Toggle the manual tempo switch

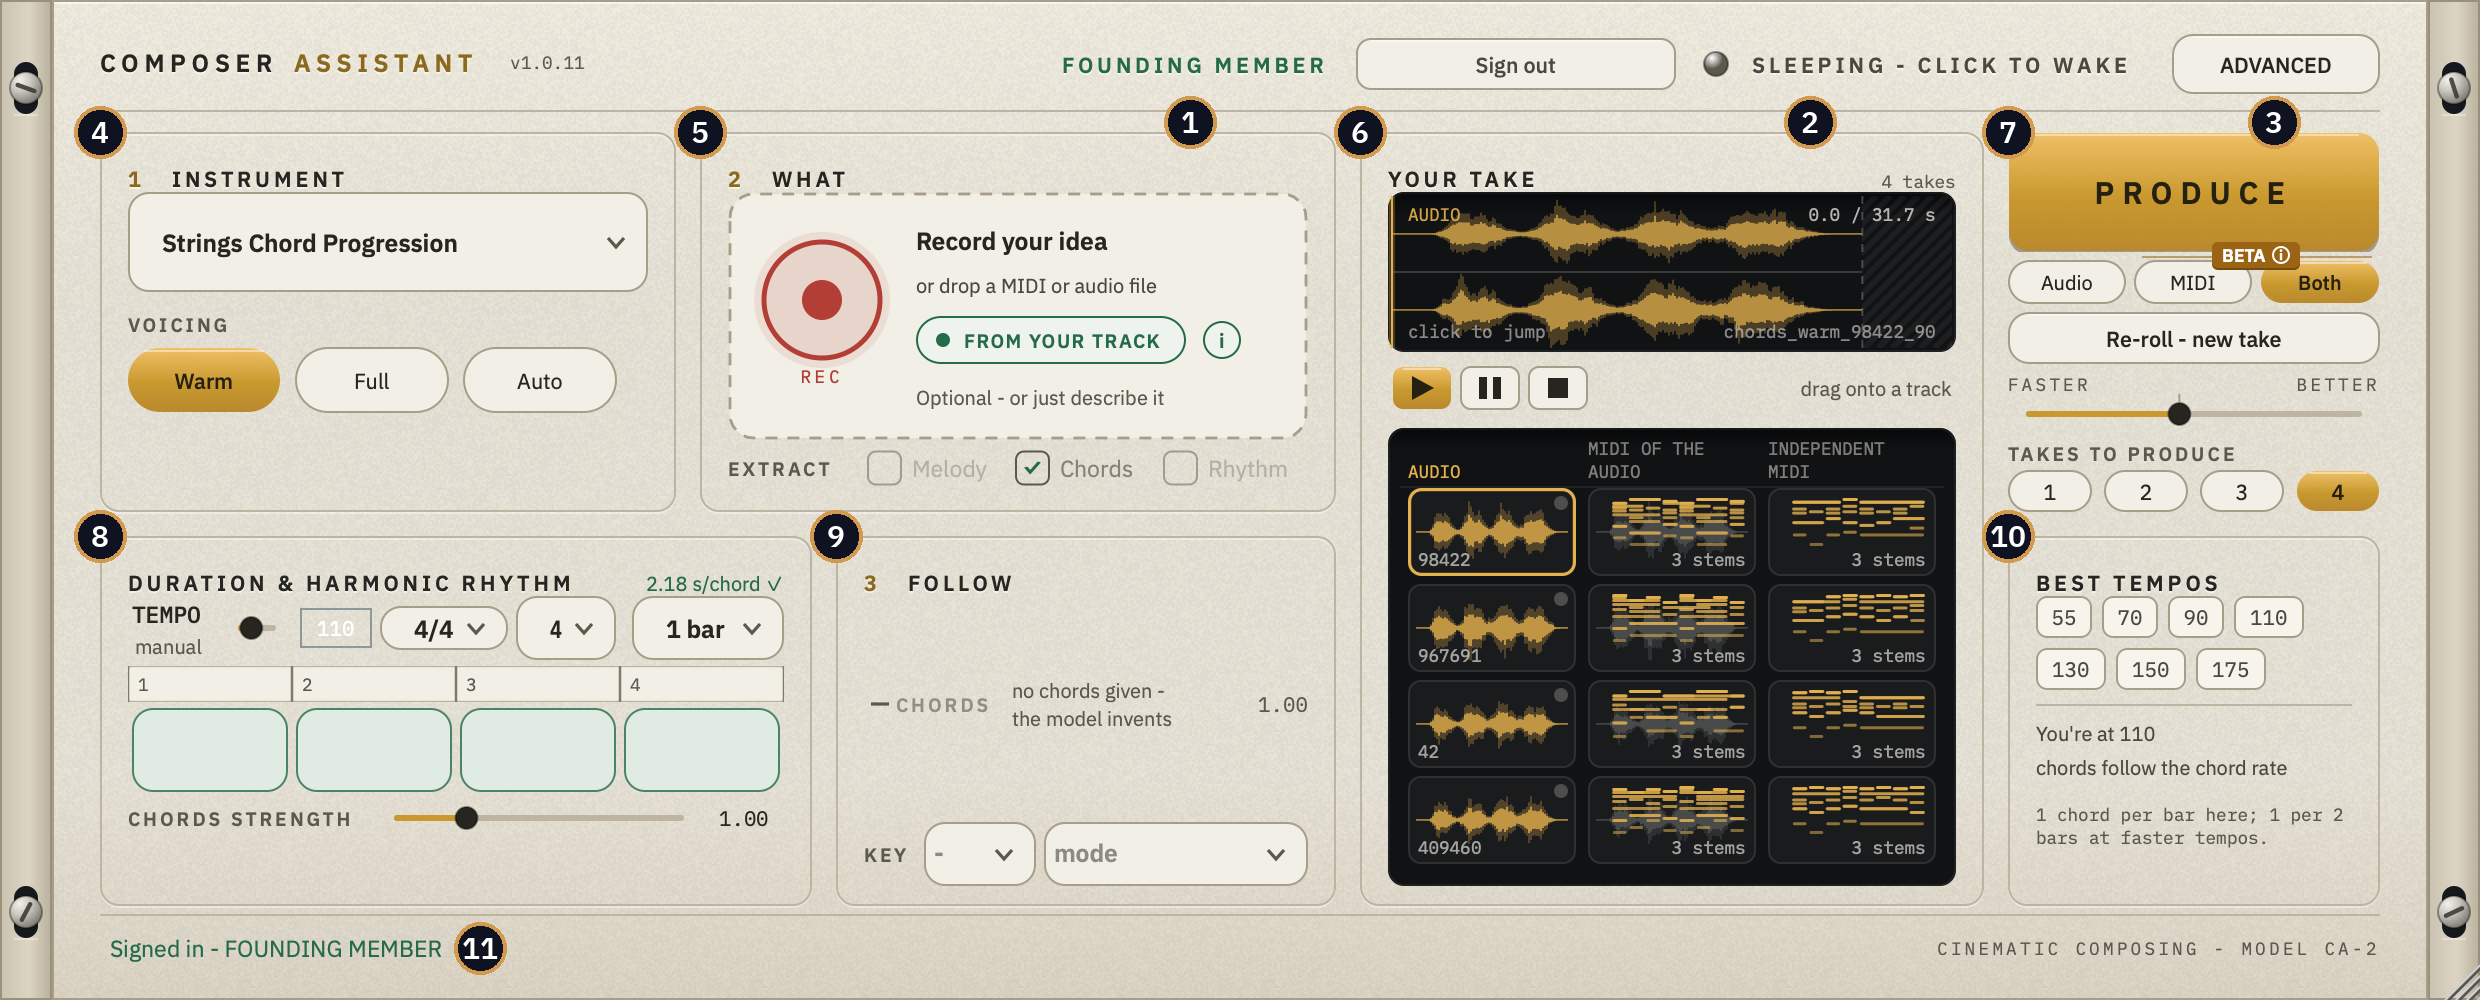(257, 628)
